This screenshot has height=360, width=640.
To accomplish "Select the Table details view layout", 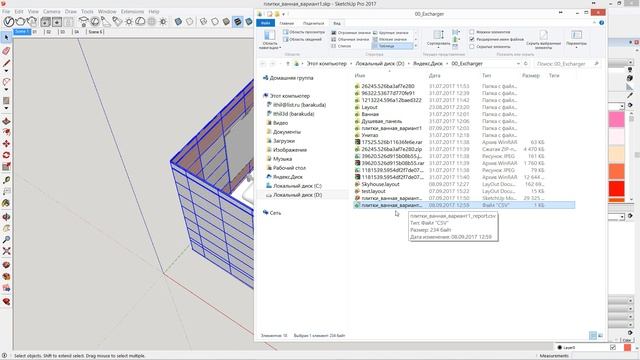I will coord(392,46).
